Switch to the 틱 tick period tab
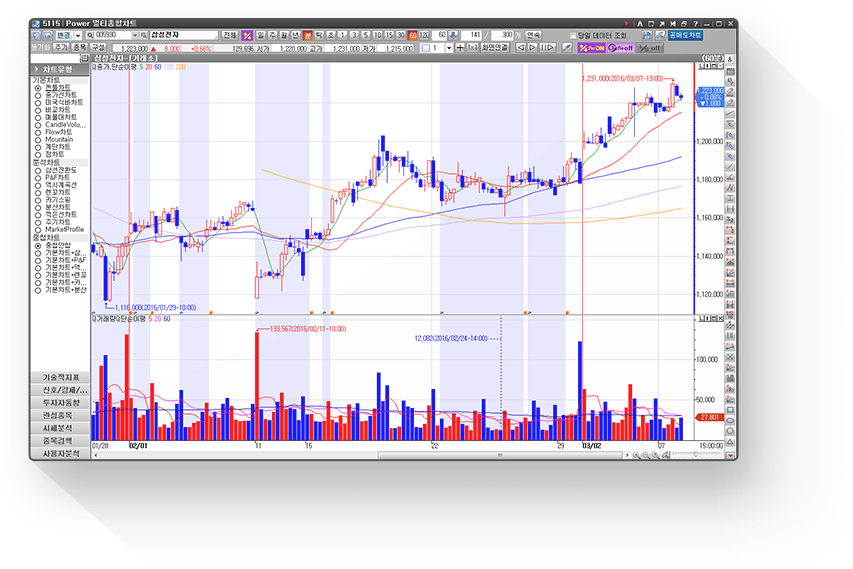Image resolution: width=853 pixels, height=569 pixels. pyautogui.click(x=319, y=35)
